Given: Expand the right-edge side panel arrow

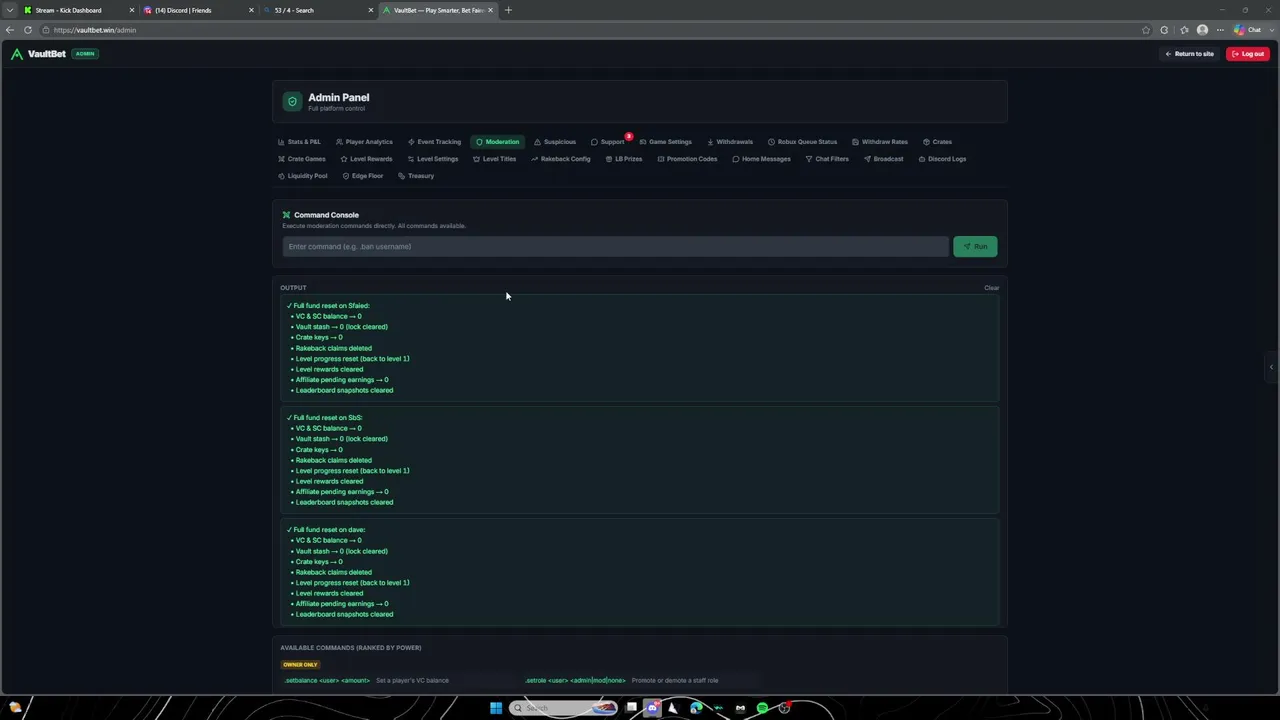Looking at the screenshot, I should coord(1271,367).
